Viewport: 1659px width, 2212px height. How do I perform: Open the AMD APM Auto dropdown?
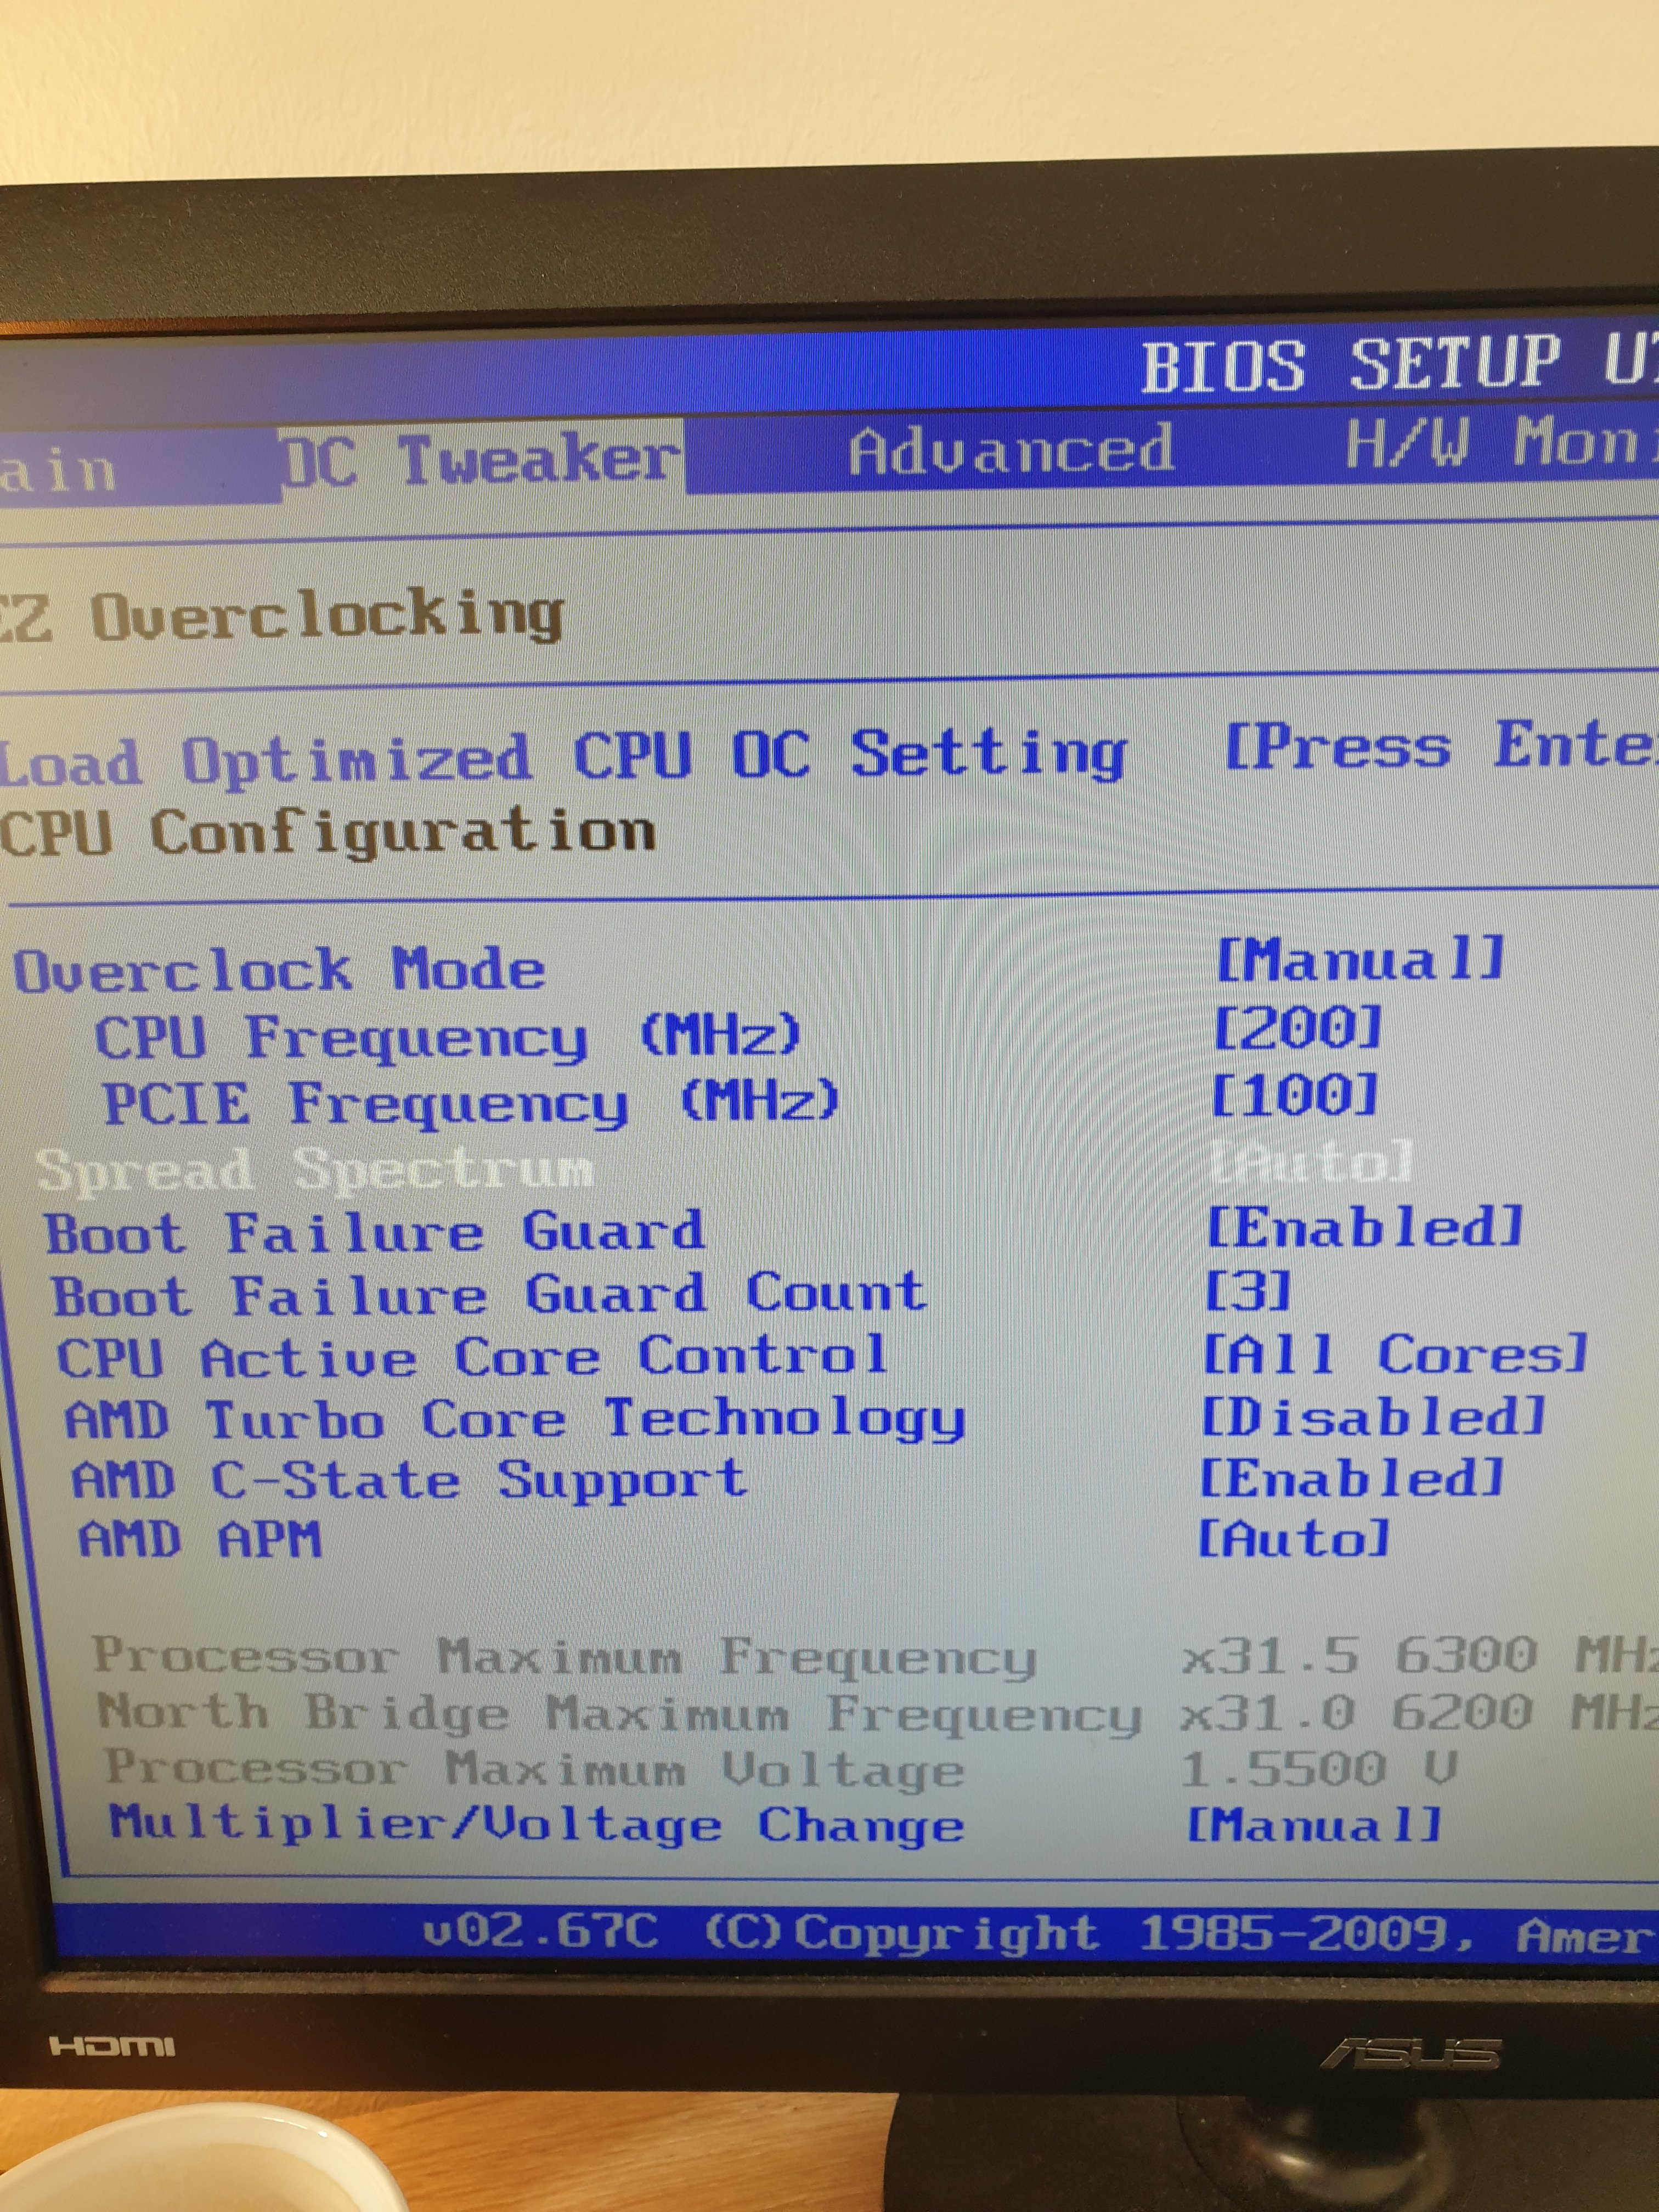pos(1293,1539)
